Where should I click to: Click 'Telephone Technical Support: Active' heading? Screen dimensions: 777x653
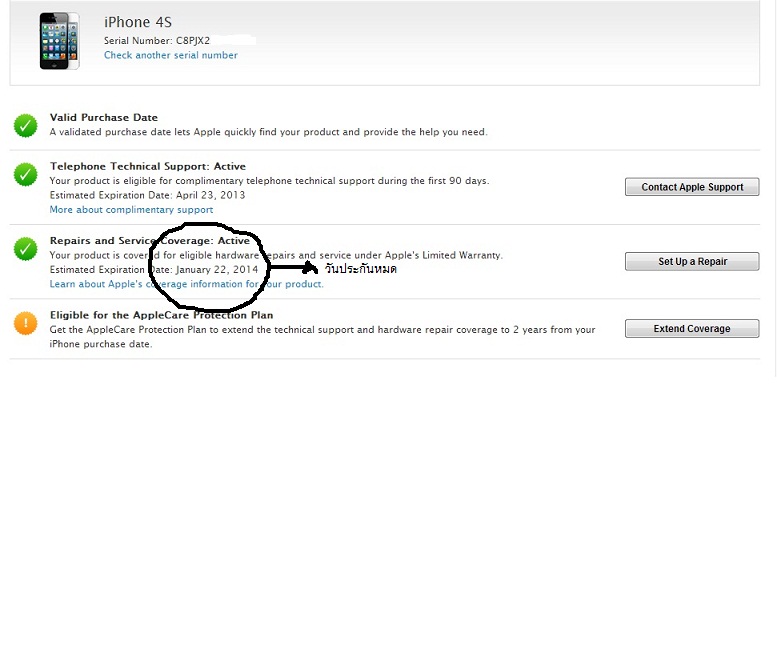click(x=148, y=166)
